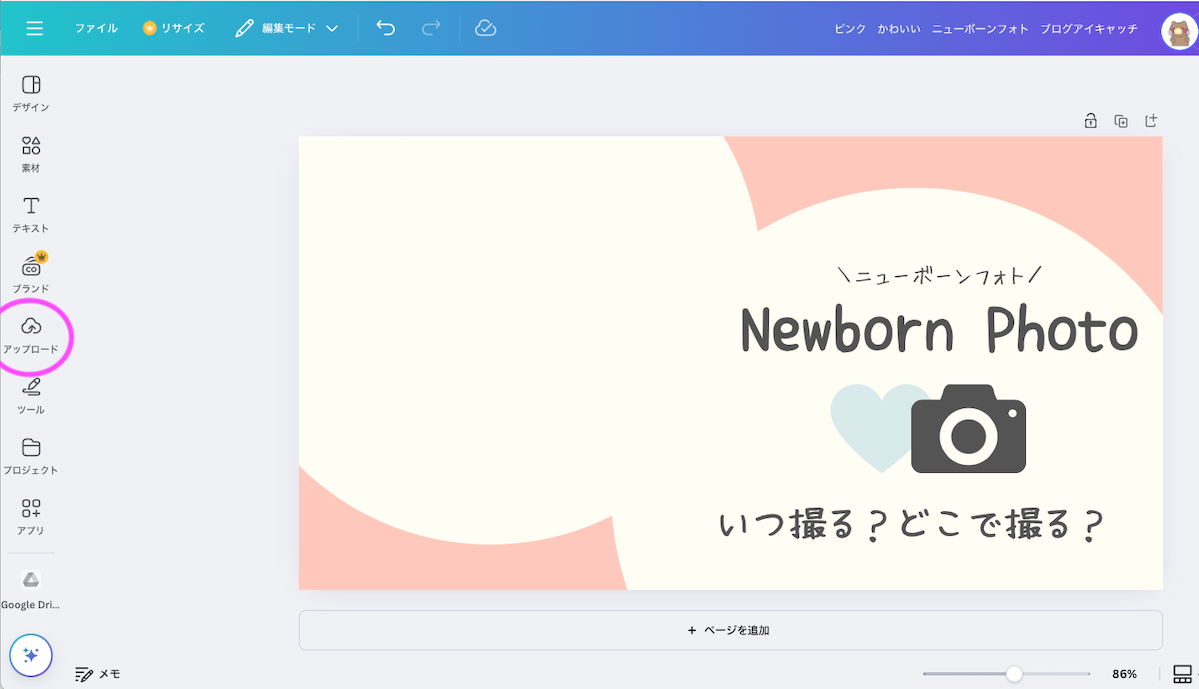Open the profile avatar menu
1199x689 pixels.
pos(1178,32)
